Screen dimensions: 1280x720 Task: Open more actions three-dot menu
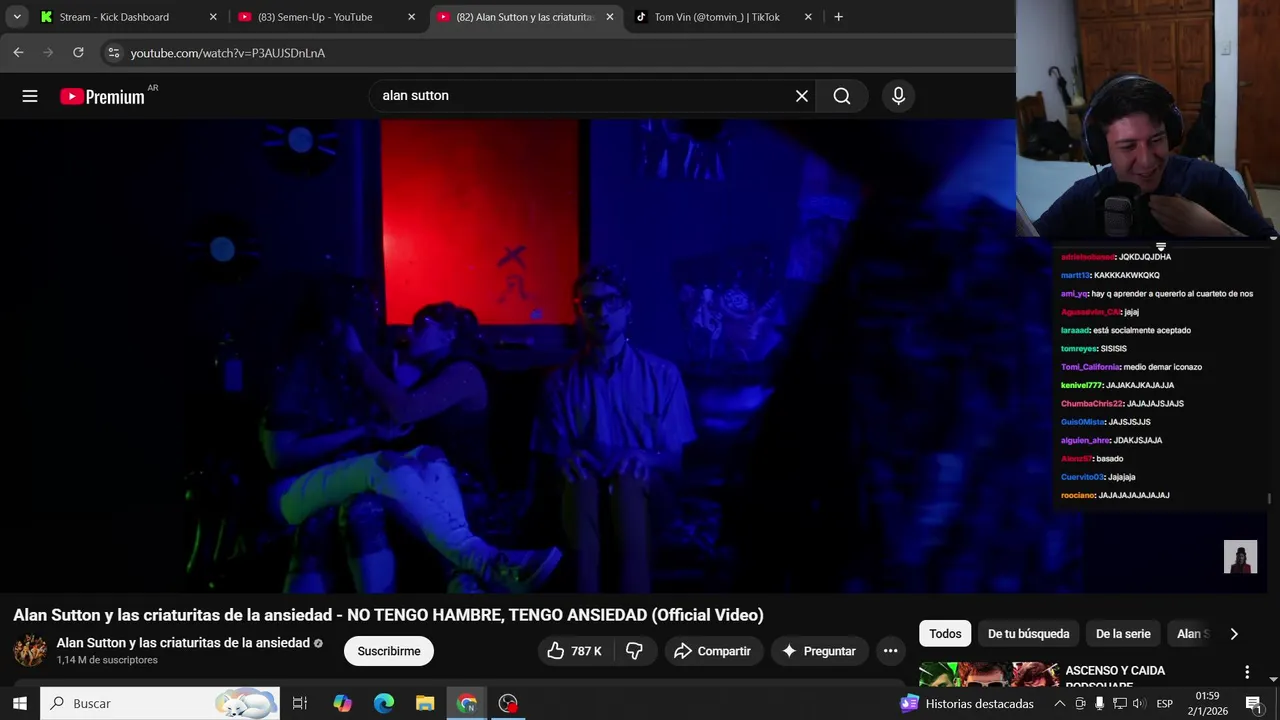click(890, 651)
